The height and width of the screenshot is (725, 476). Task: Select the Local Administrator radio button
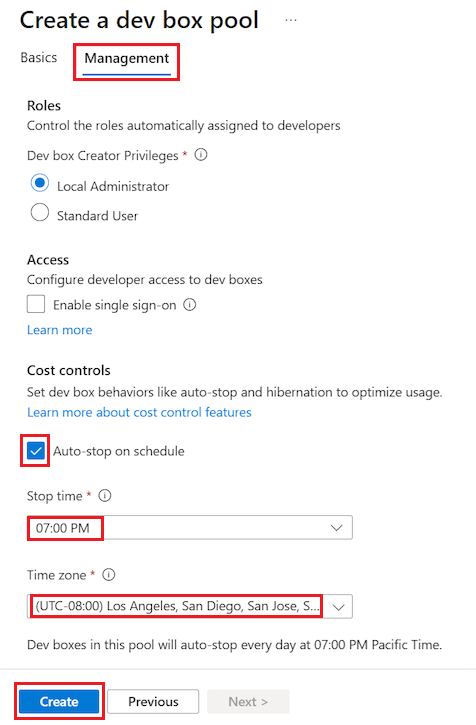[x=40, y=183]
